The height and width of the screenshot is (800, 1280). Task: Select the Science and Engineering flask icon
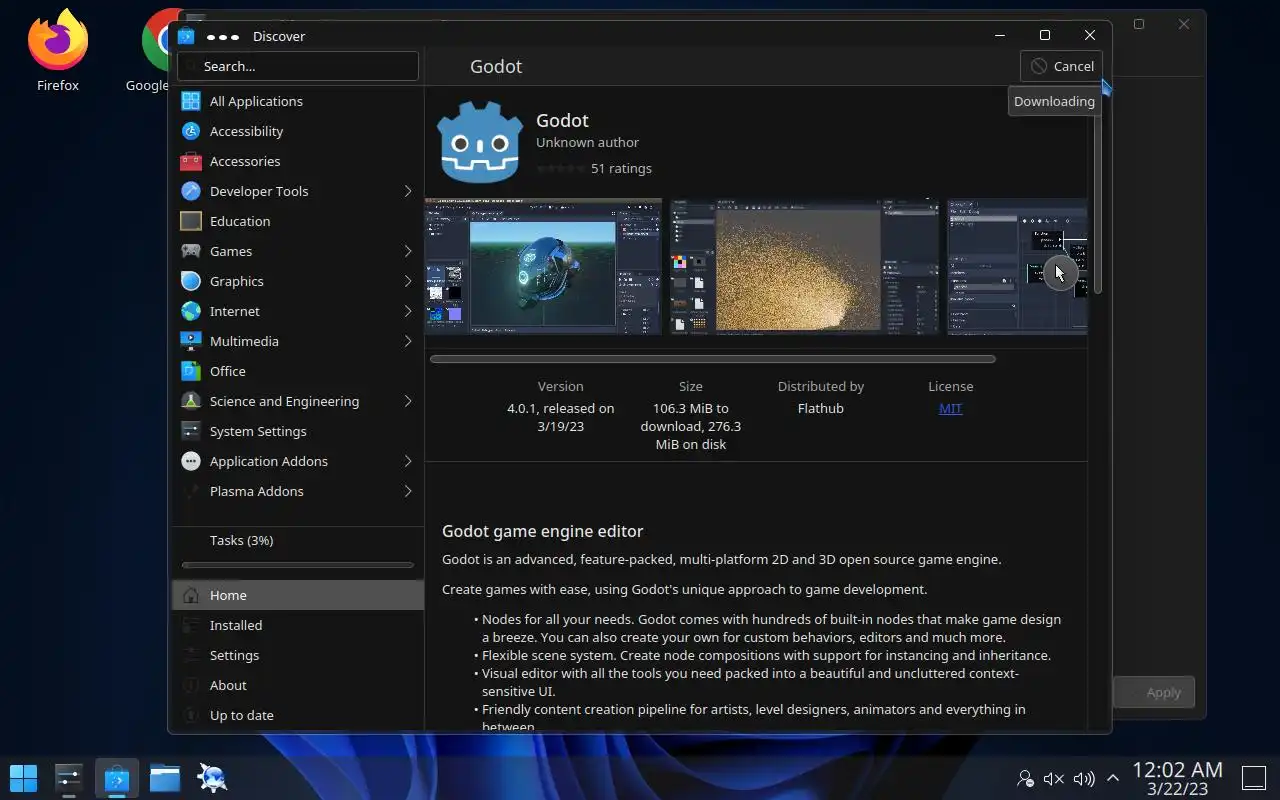(x=191, y=401)
